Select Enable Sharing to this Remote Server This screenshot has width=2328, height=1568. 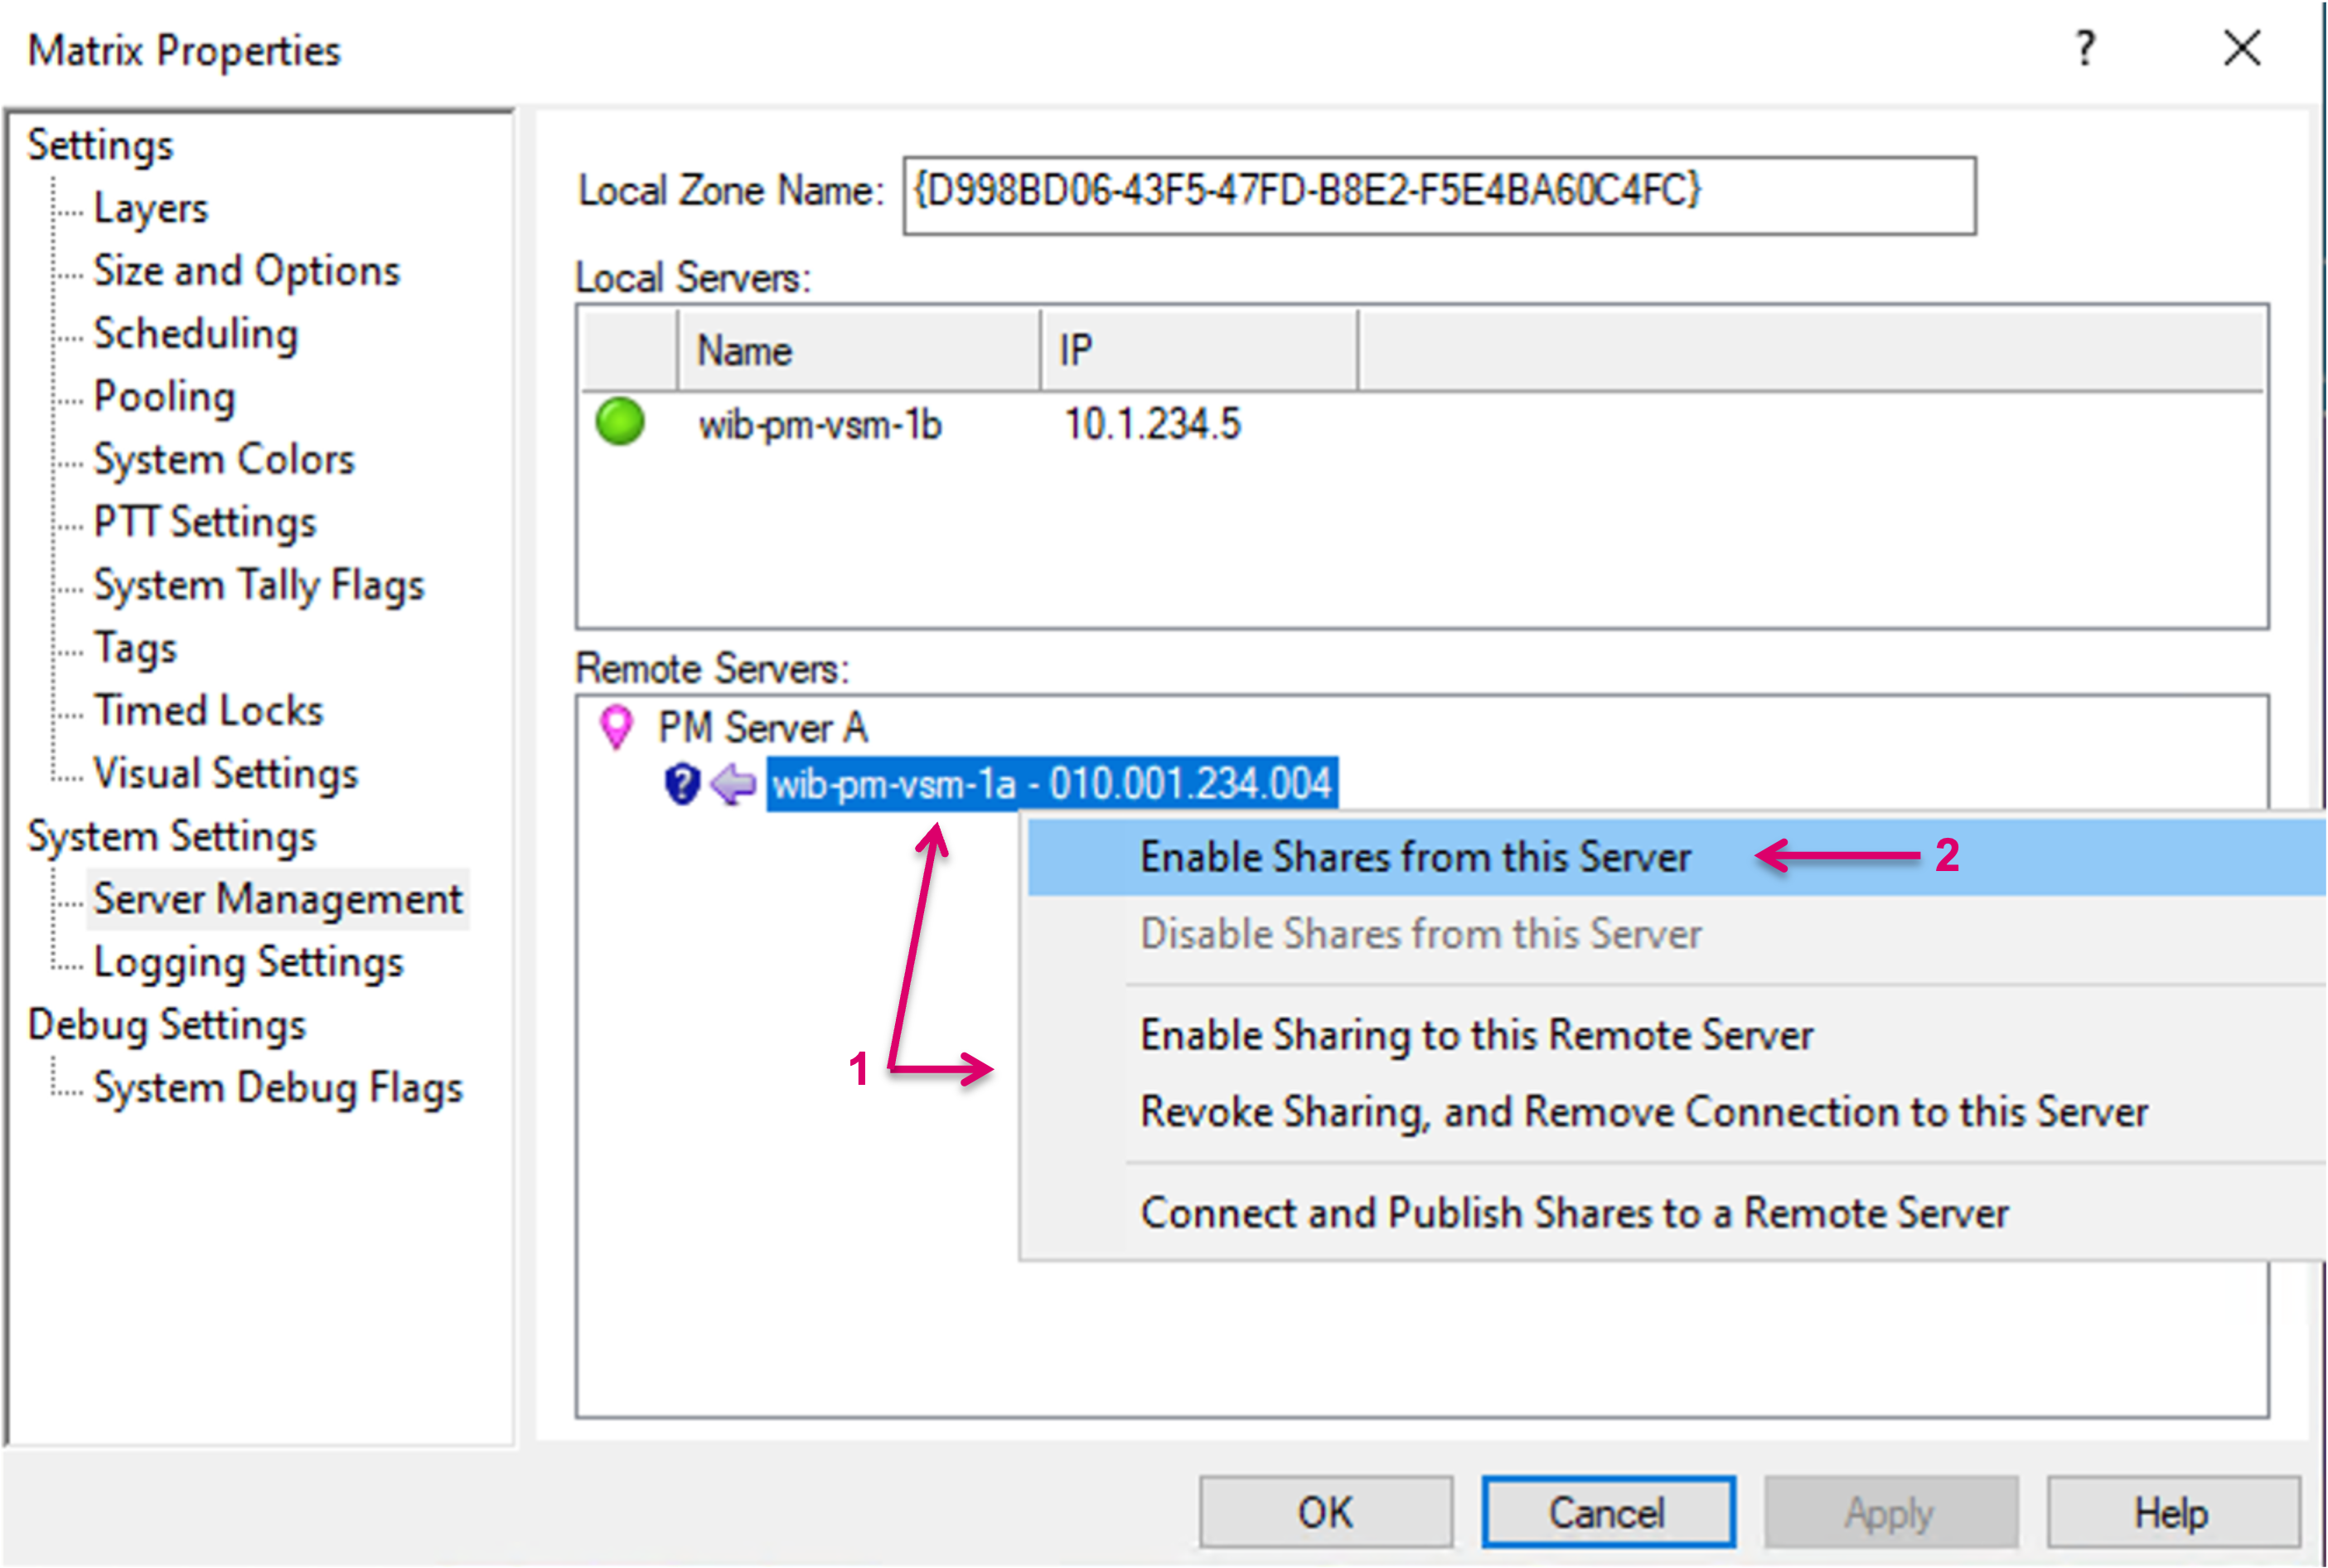1476,1035
